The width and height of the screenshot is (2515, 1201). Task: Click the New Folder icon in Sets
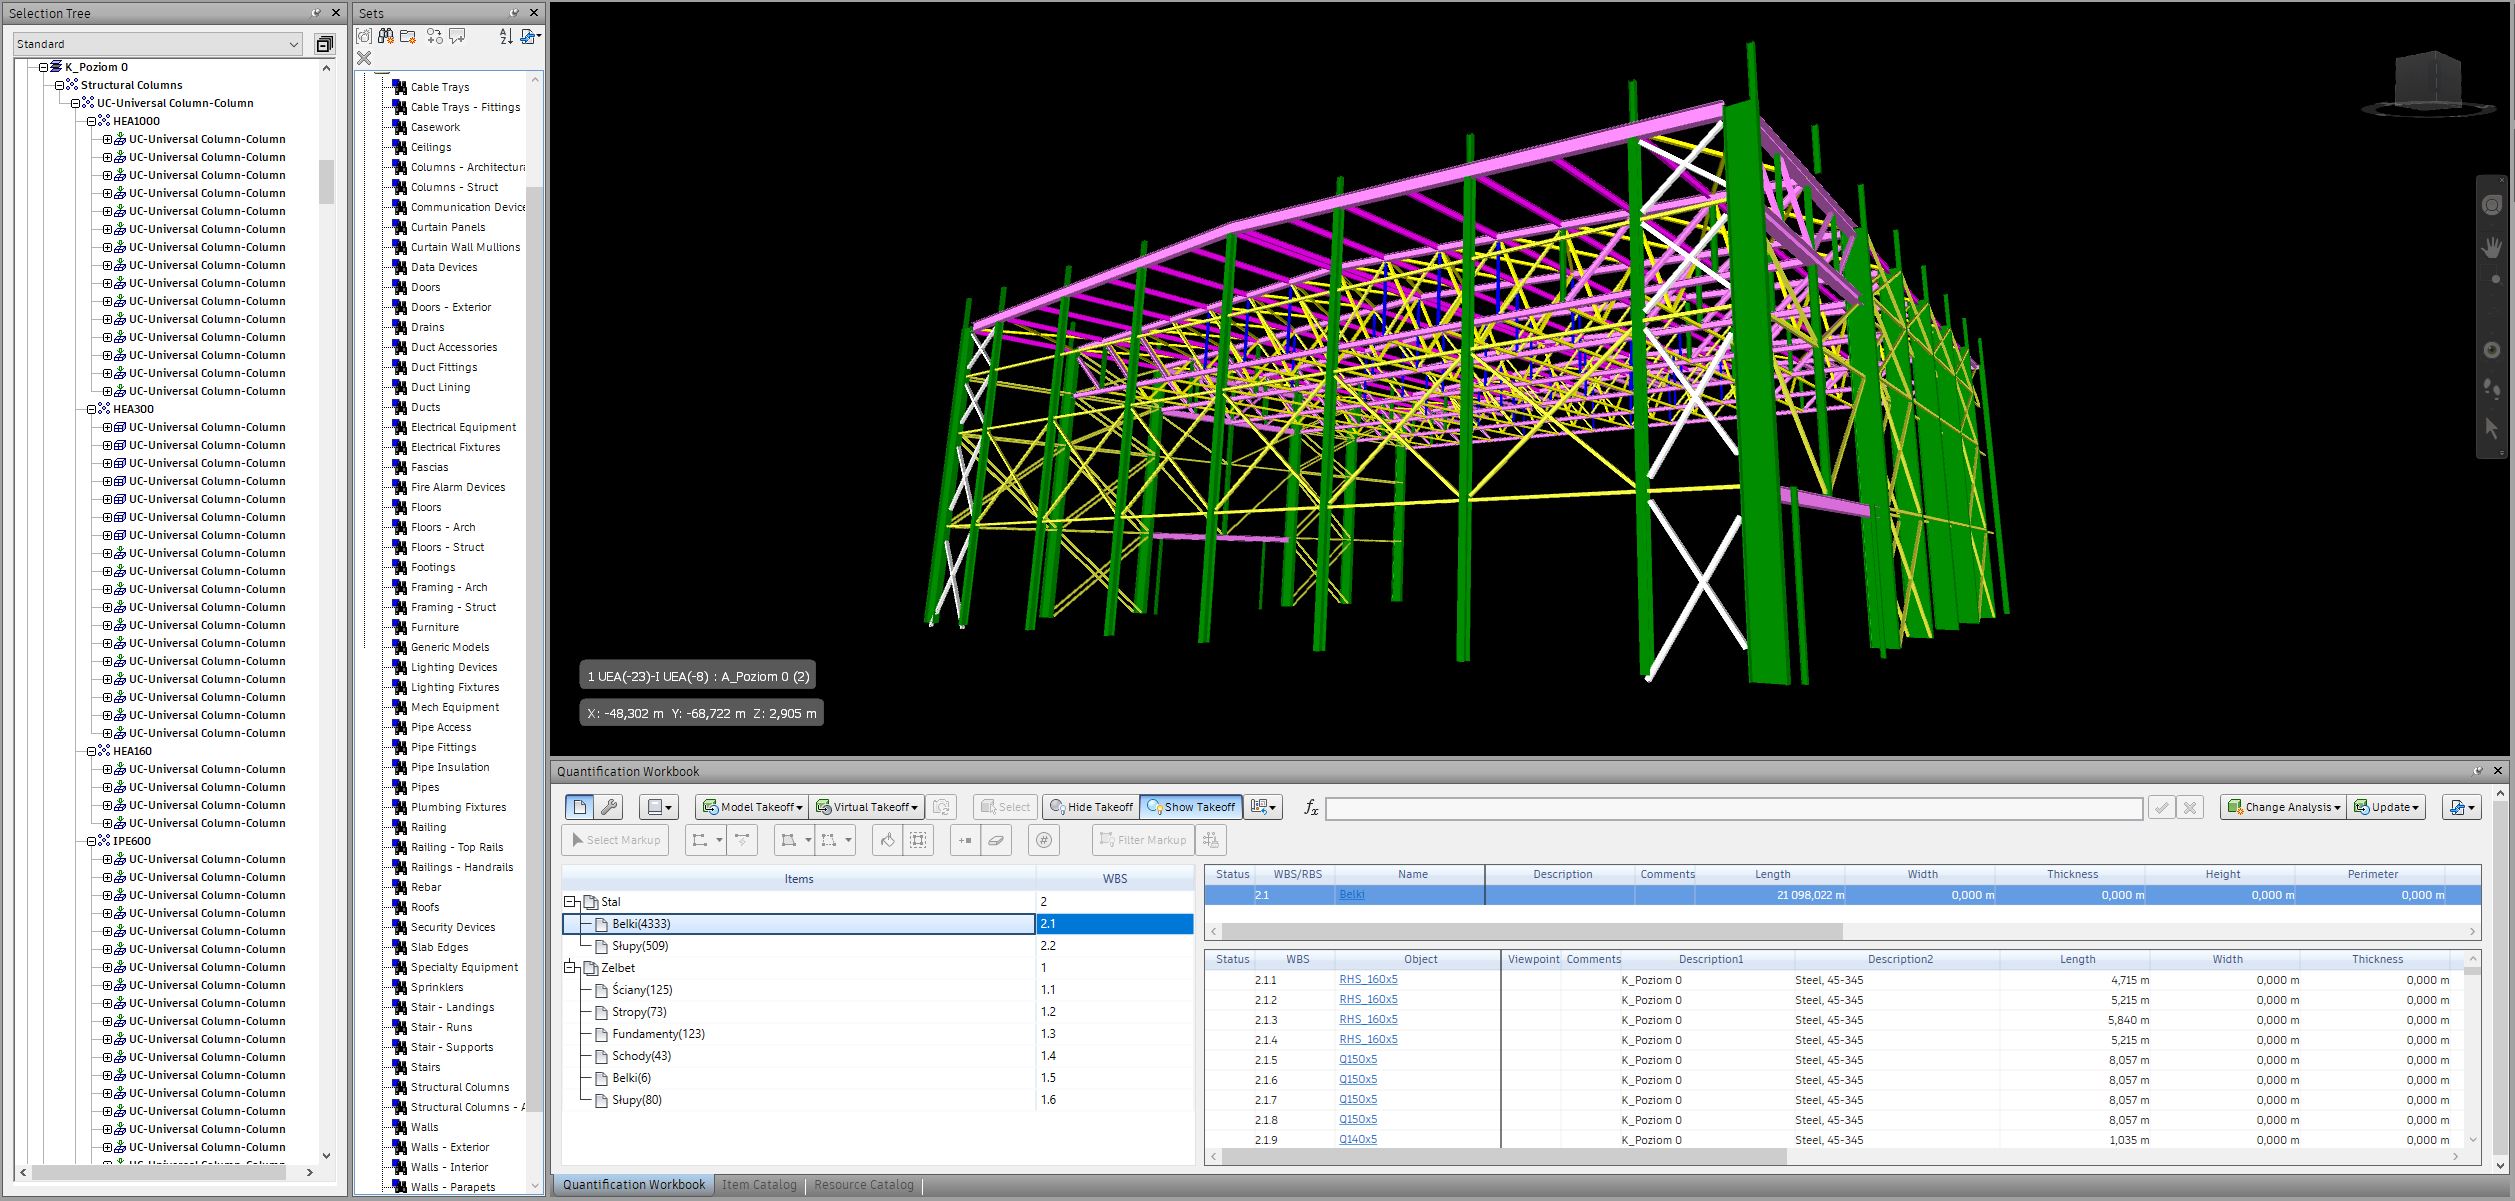pos(408,37)
